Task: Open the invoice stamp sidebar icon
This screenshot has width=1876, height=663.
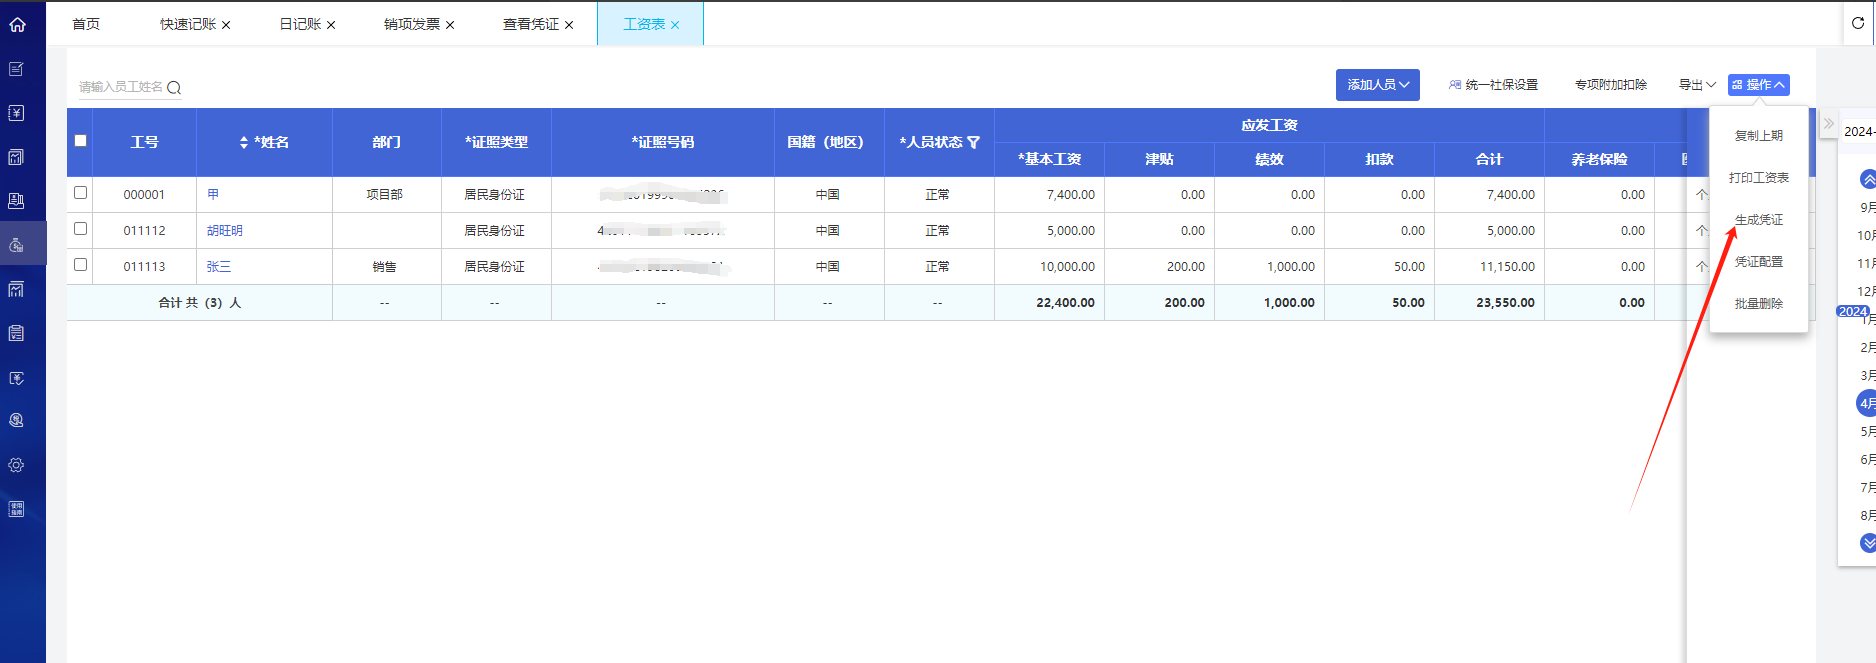Action: [x=17, y=201]
